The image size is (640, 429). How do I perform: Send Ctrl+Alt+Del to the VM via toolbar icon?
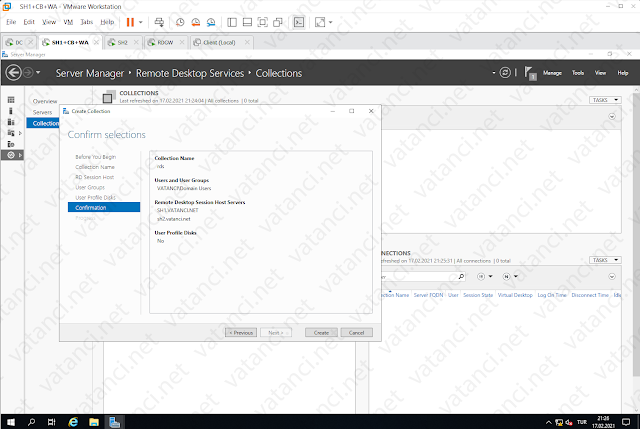(x=159, y=22)
